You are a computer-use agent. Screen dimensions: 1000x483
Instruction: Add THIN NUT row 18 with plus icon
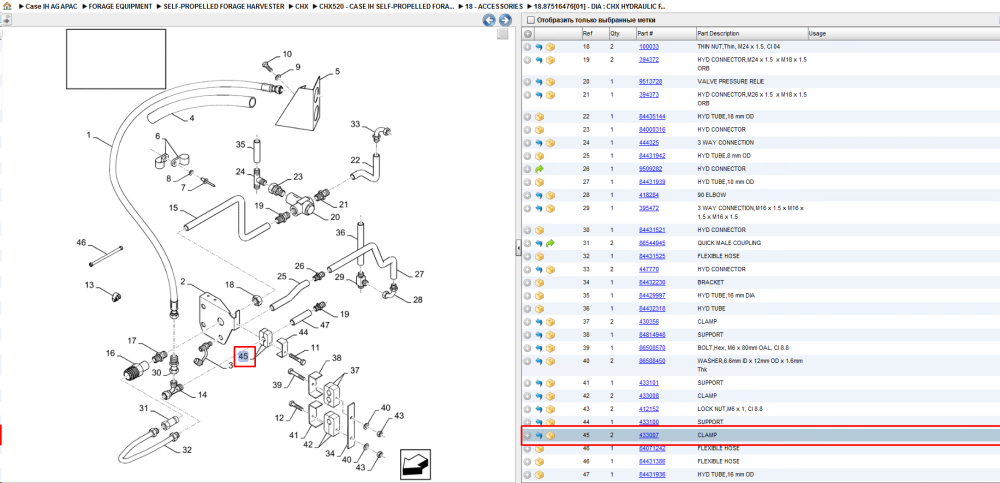[527, 47]
